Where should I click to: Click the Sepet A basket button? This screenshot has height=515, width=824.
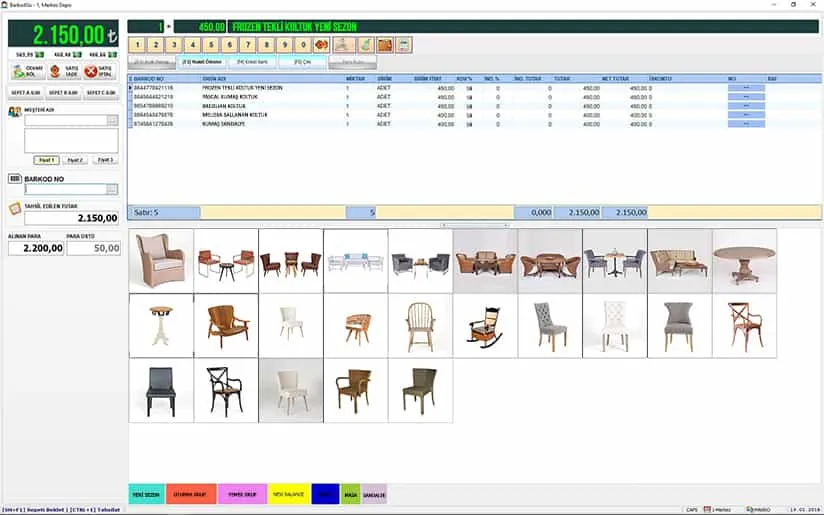tap(24, 93)
